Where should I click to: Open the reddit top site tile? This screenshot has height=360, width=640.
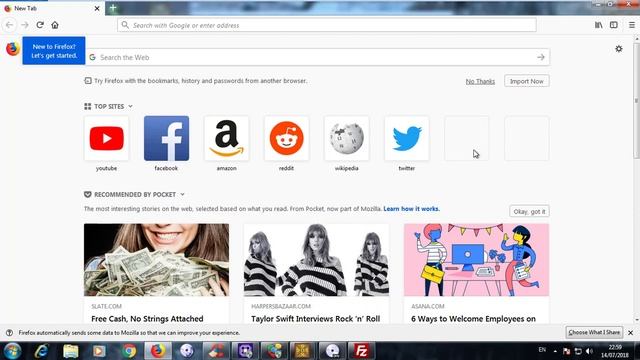(287, 138)
